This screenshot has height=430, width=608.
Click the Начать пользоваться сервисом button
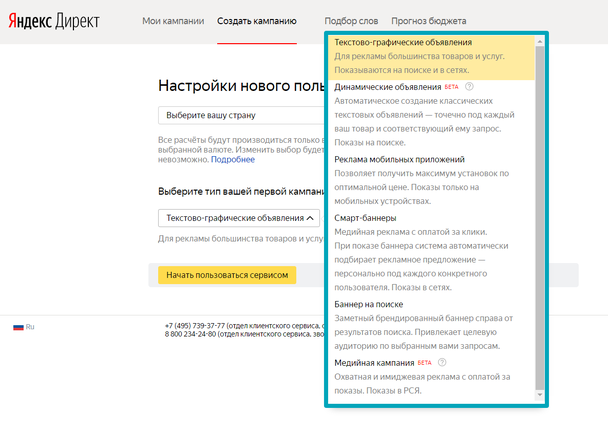227,275
